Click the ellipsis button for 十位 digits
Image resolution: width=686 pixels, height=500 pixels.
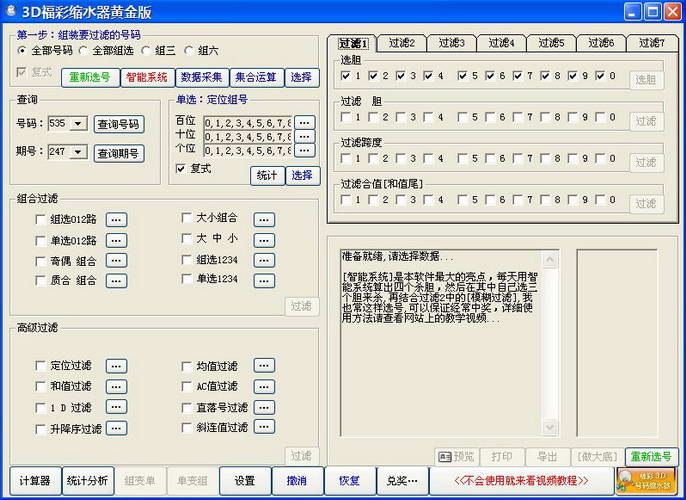coord(304,136)
